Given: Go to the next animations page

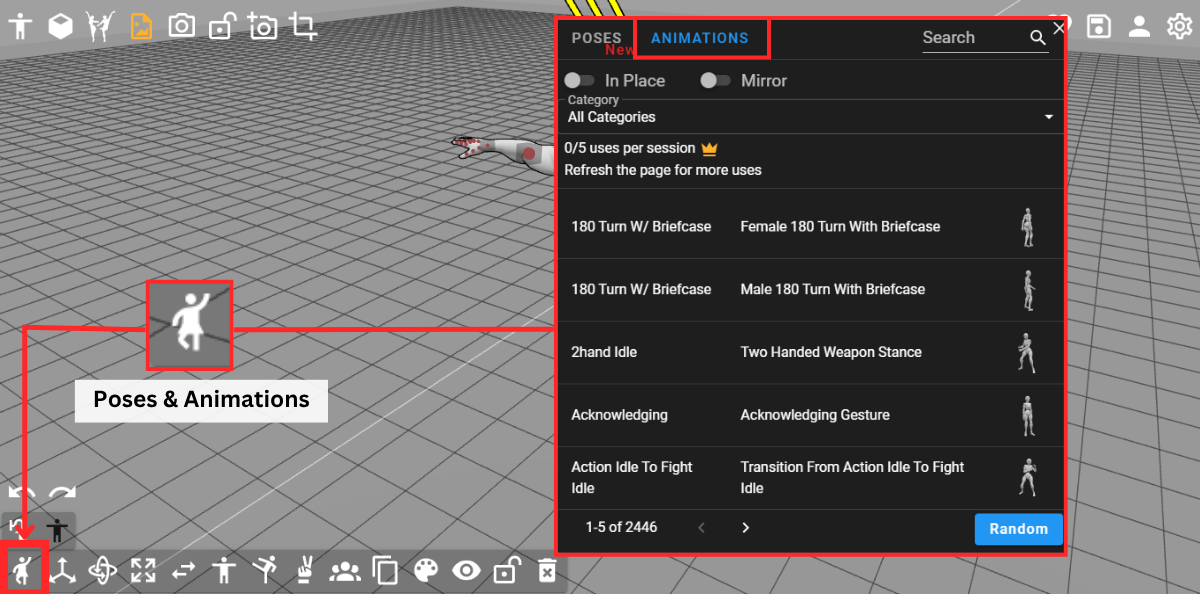Looking at the screenshot, I should click(x=745, y=527).
